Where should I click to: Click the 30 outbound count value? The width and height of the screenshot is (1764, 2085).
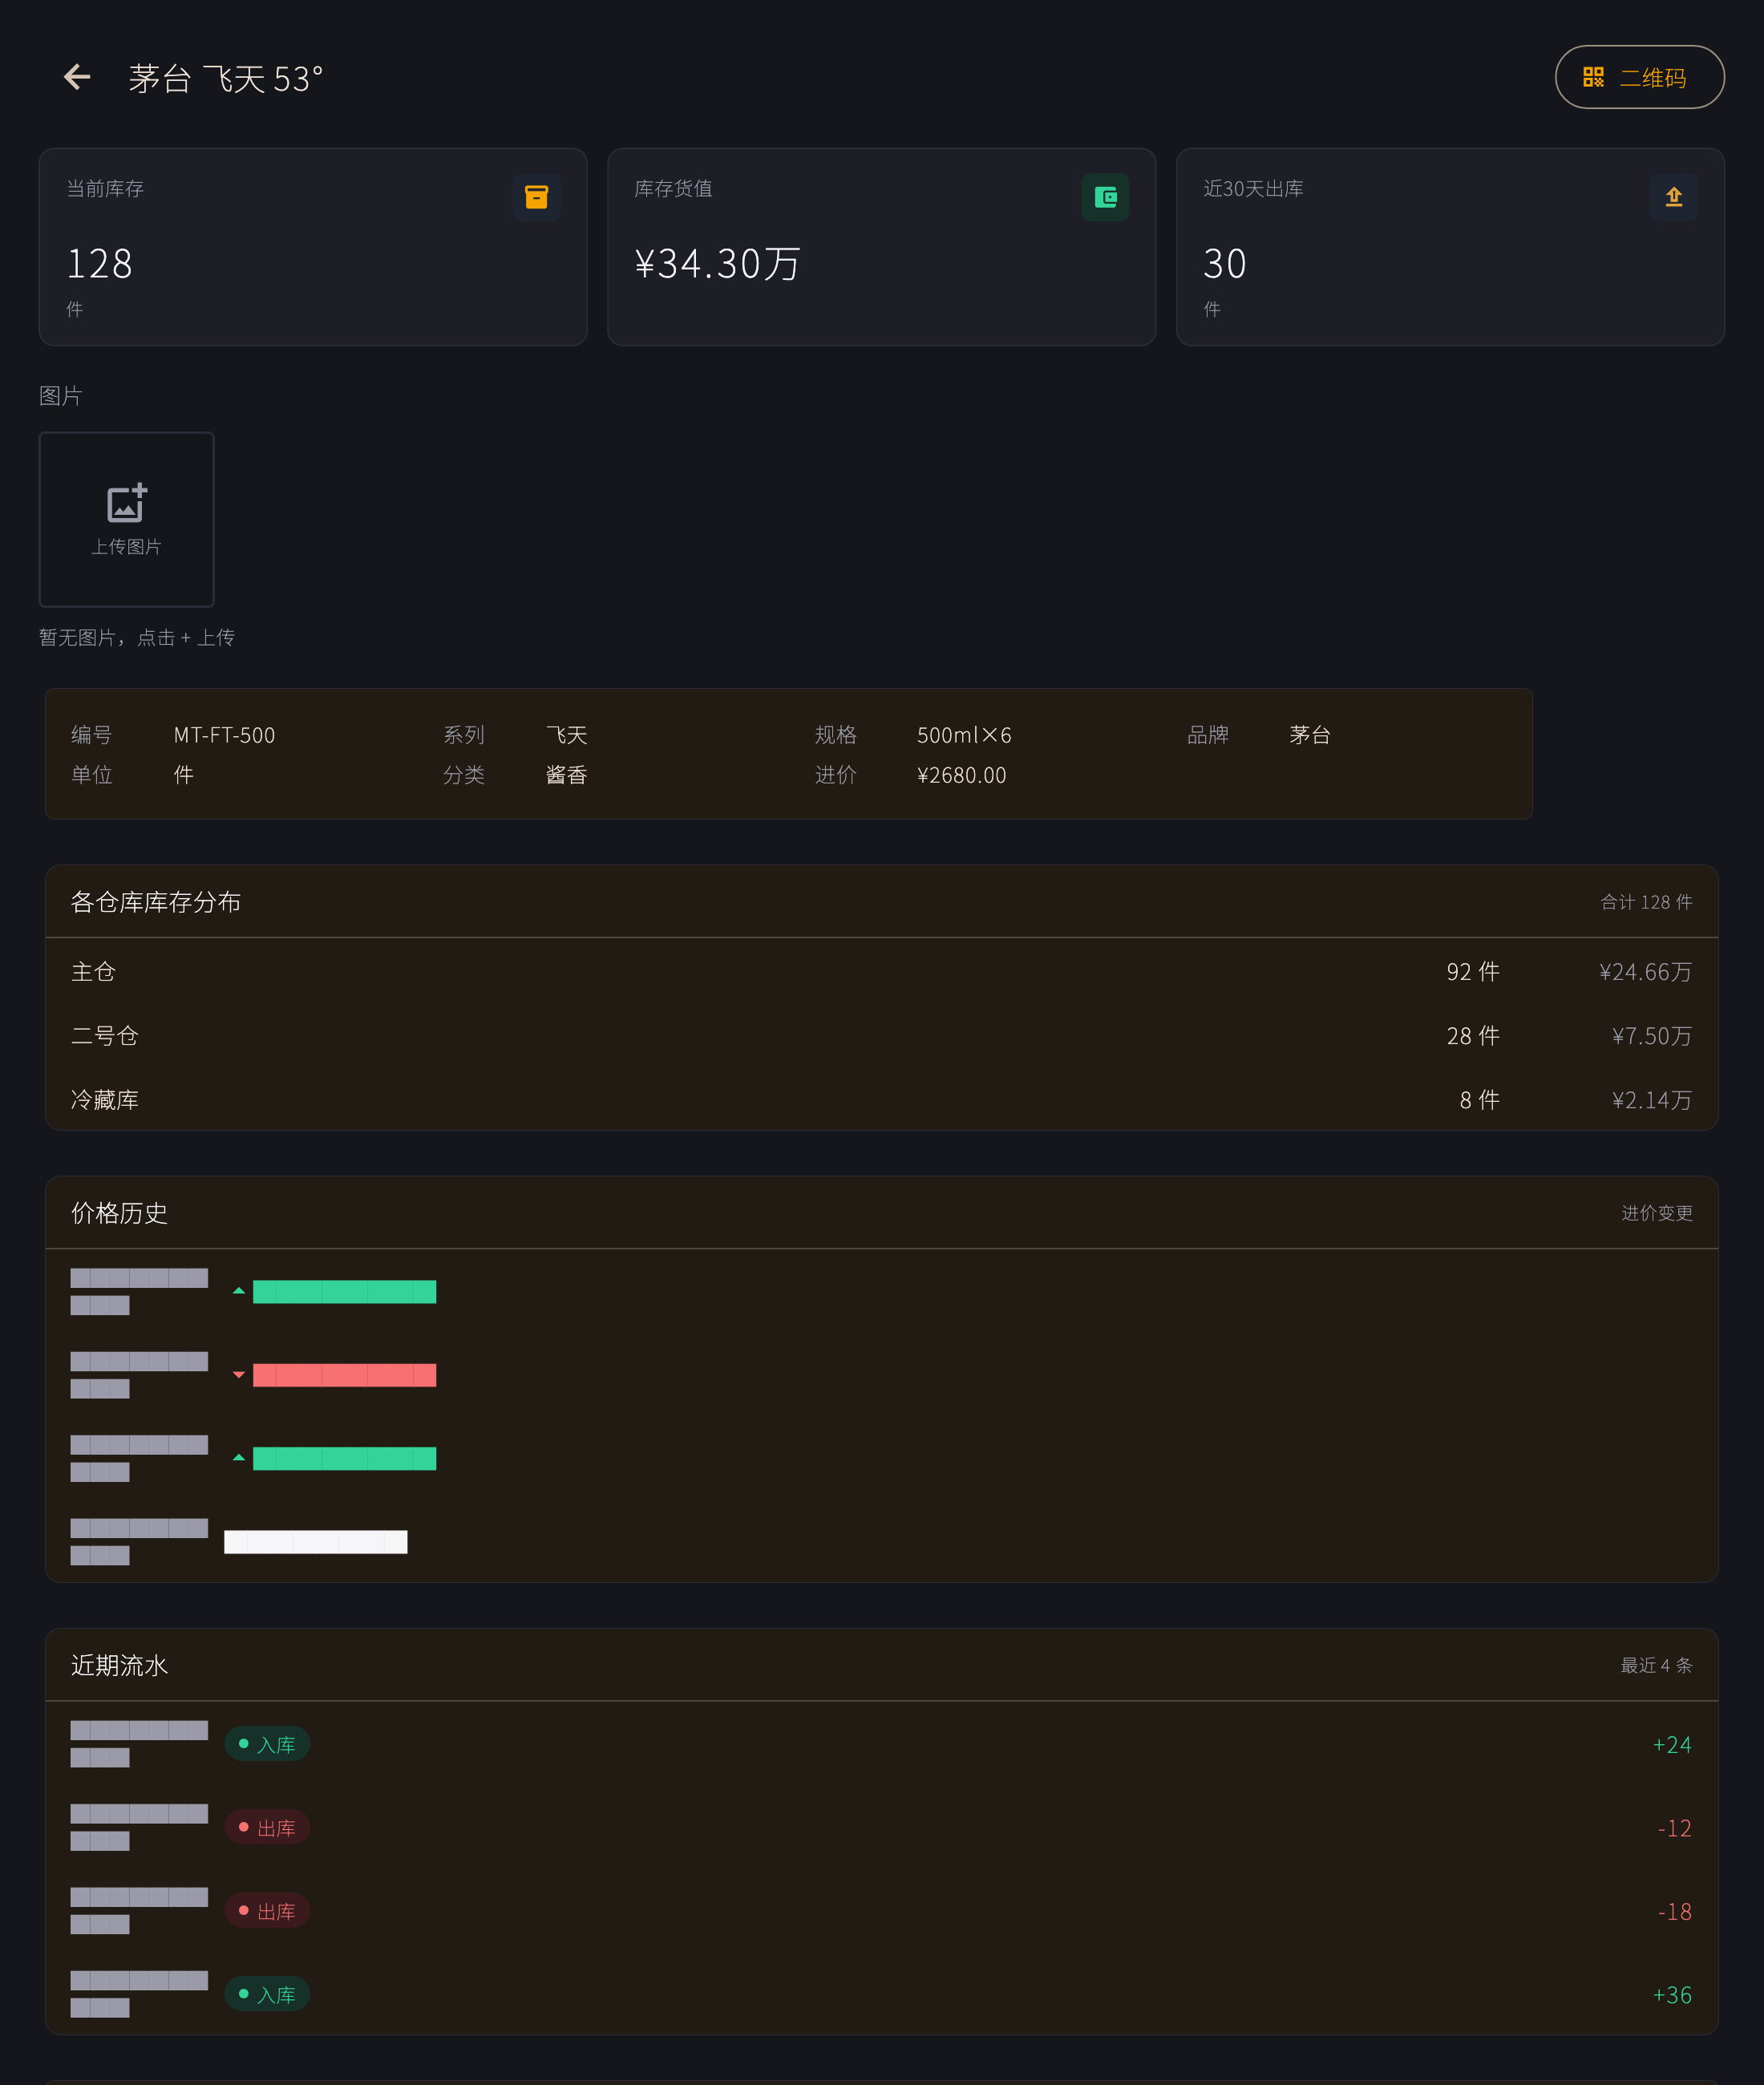pyautogui.click(x=1225, y=264)
